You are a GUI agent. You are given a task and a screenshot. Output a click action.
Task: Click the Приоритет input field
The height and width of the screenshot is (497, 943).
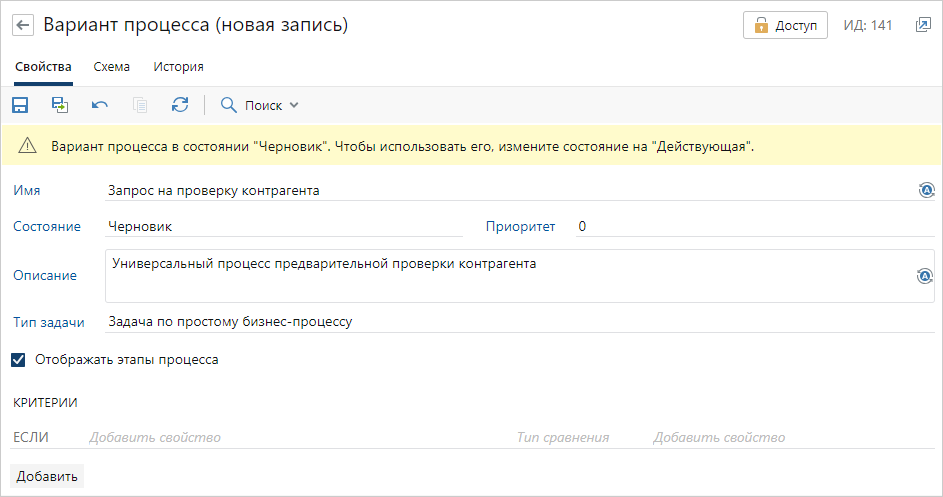pos(755,227)
